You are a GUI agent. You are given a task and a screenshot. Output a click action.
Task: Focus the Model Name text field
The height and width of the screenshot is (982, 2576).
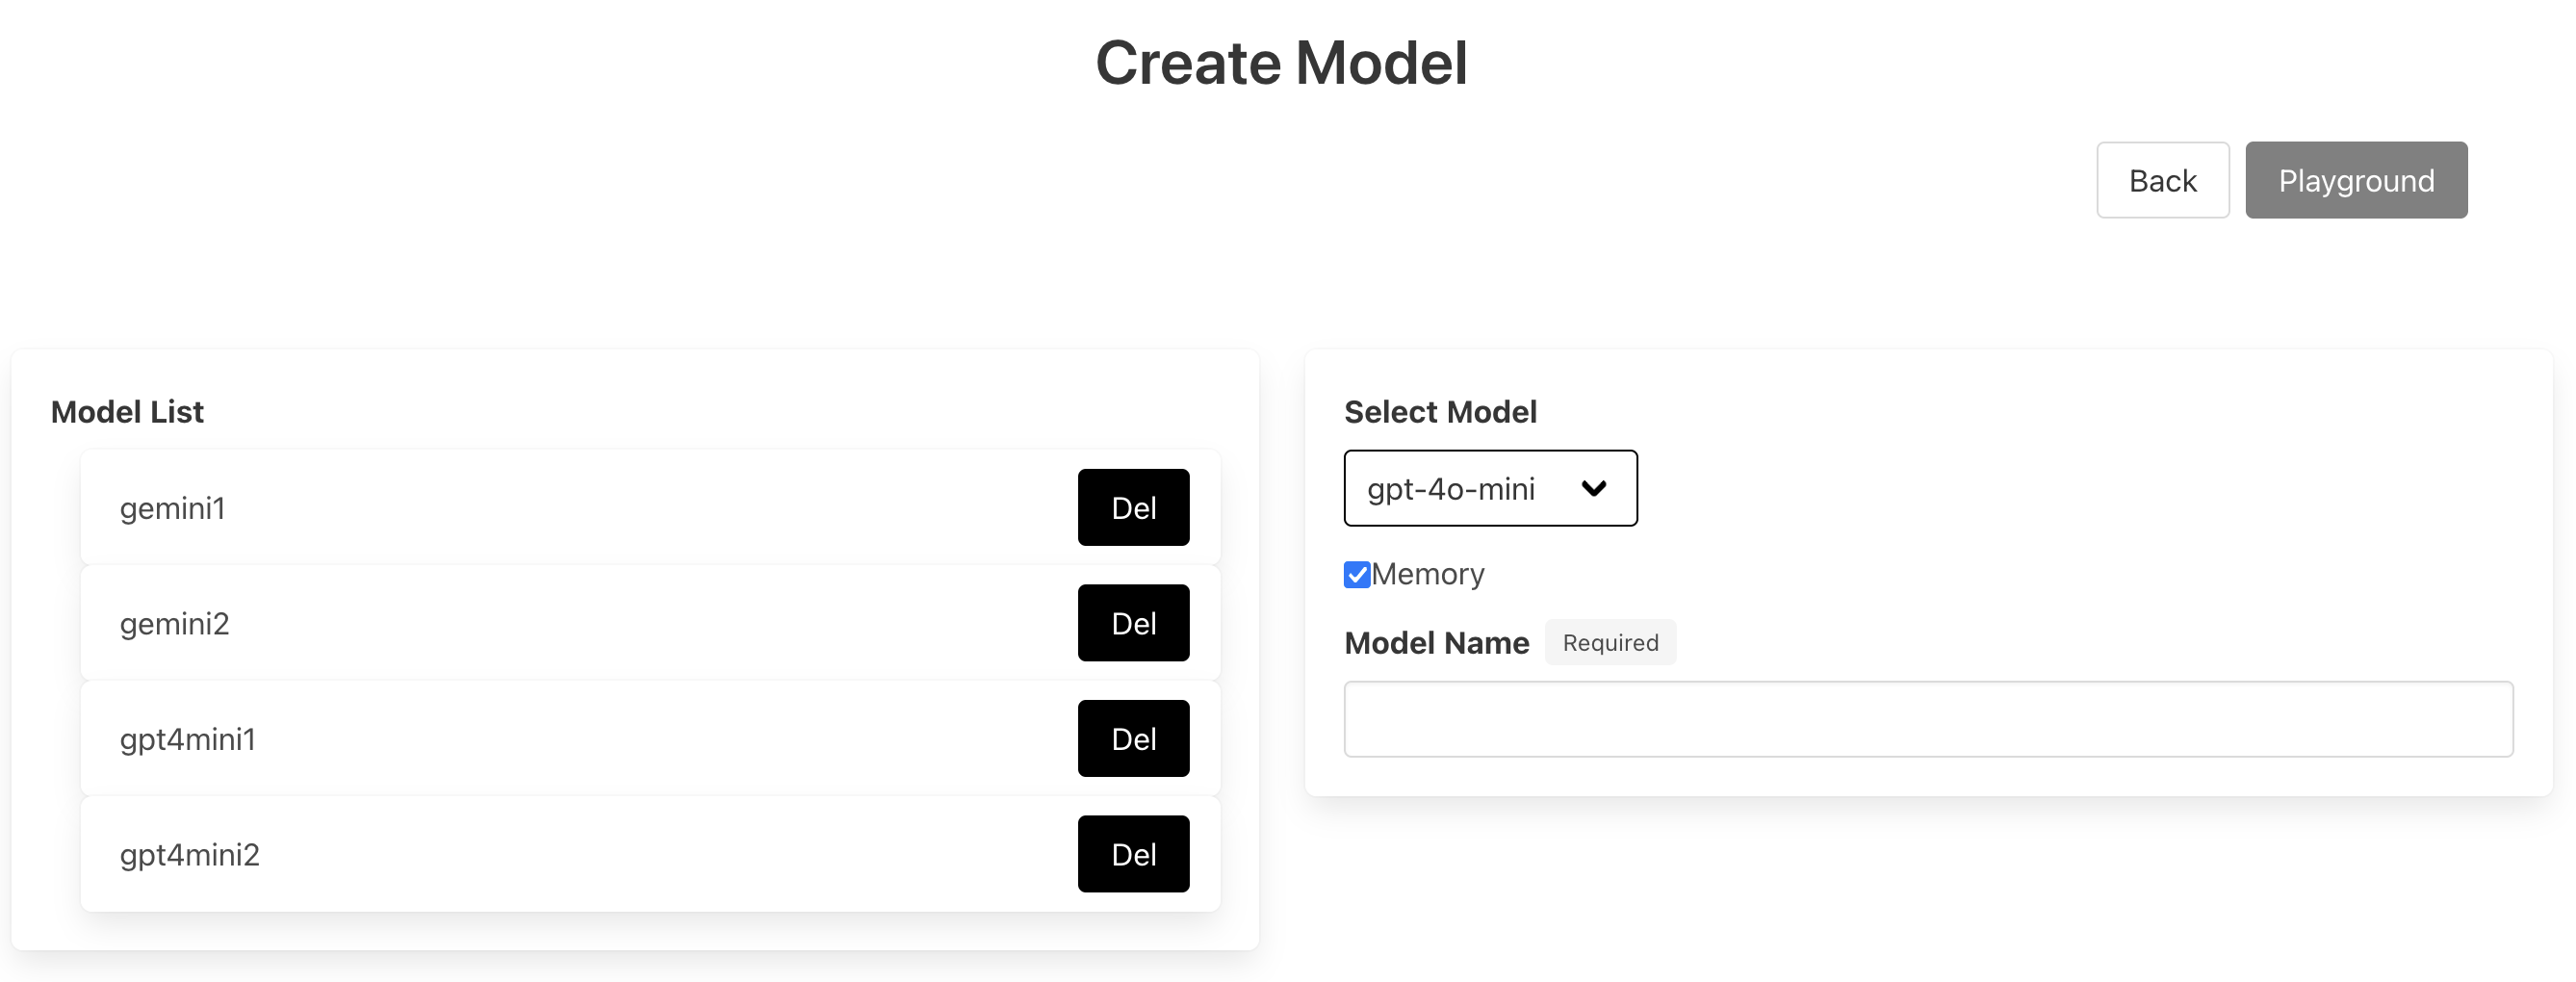pos(1927,719)
